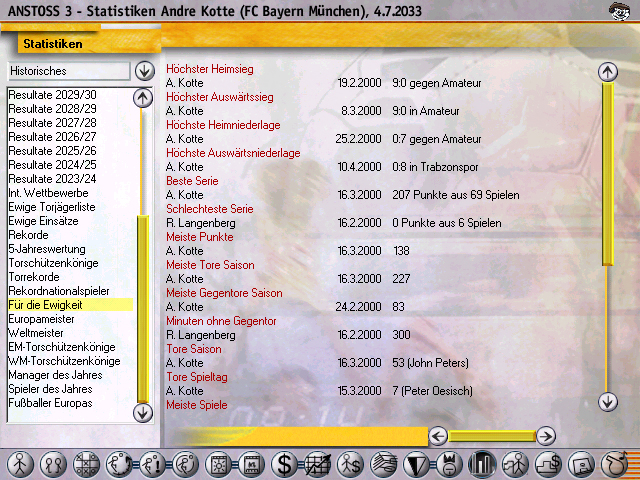This screenshot has height=480, width=640.
Task: Select the pennant flag icon
Action: coord(417,464)
